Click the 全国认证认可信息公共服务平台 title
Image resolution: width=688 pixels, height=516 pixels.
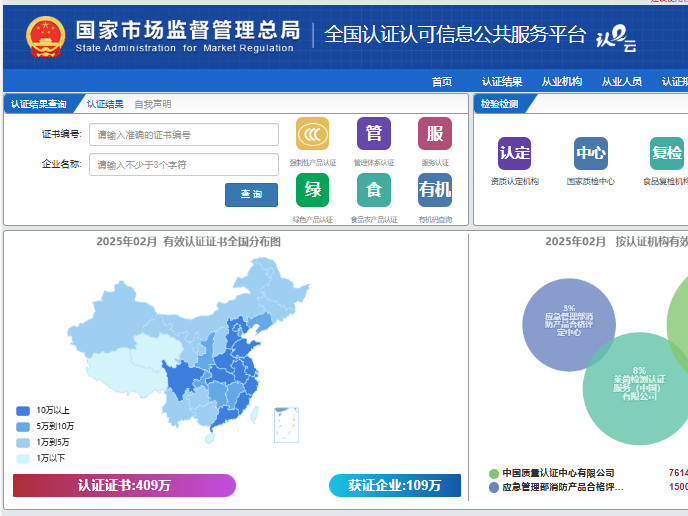click(455, 35)
